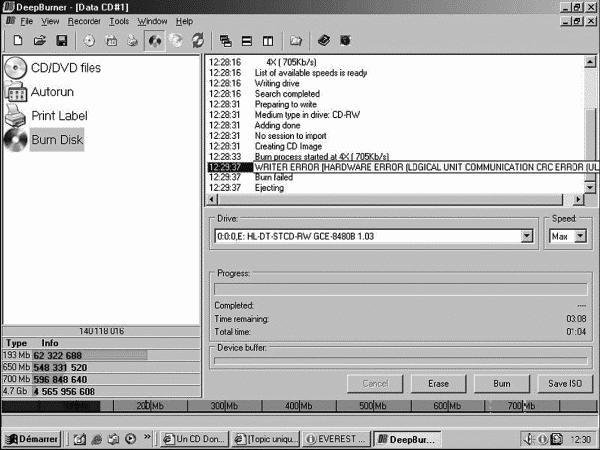Click the refresh arrows toolbar icon
Image resolution: width=600 pixels, height=450 pixels.
click(197, 40)
